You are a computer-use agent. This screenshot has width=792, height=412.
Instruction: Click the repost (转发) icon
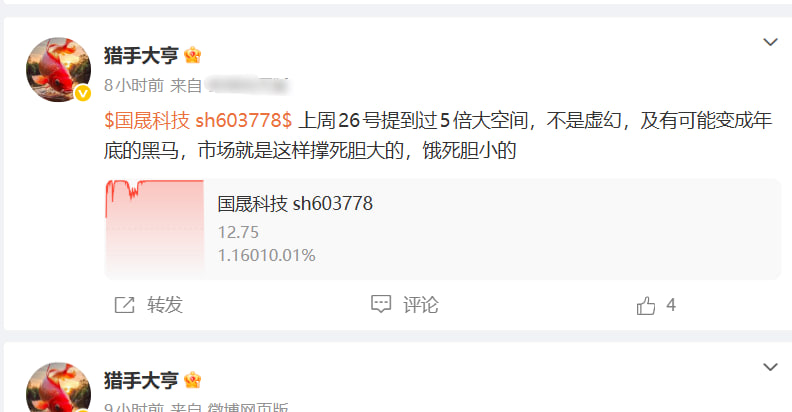(x=124, y=305)
